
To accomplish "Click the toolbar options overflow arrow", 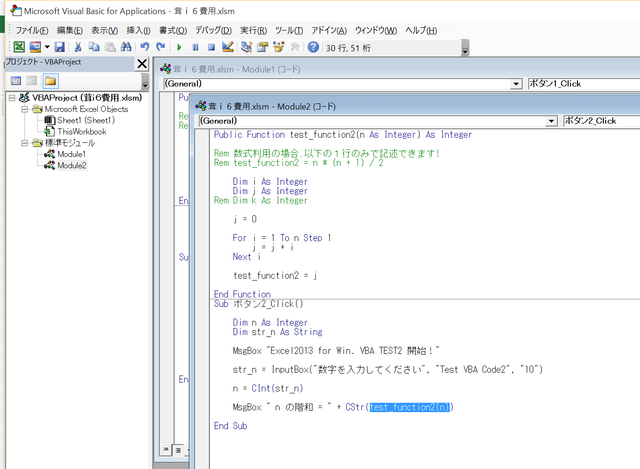I will tap(465, 48).
